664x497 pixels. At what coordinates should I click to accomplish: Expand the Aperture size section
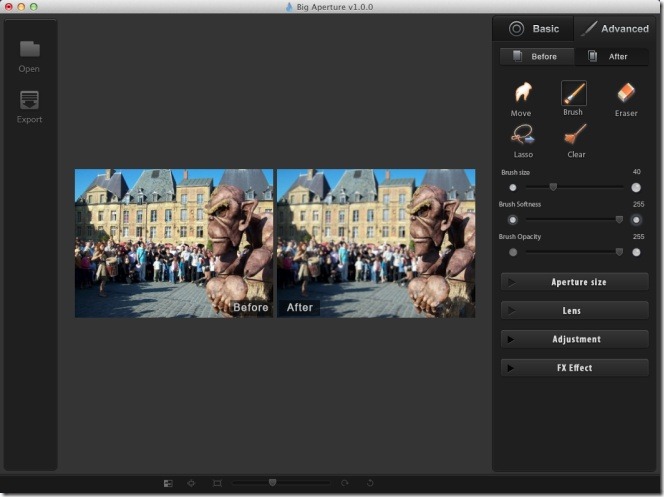click(x=574, y=282)
